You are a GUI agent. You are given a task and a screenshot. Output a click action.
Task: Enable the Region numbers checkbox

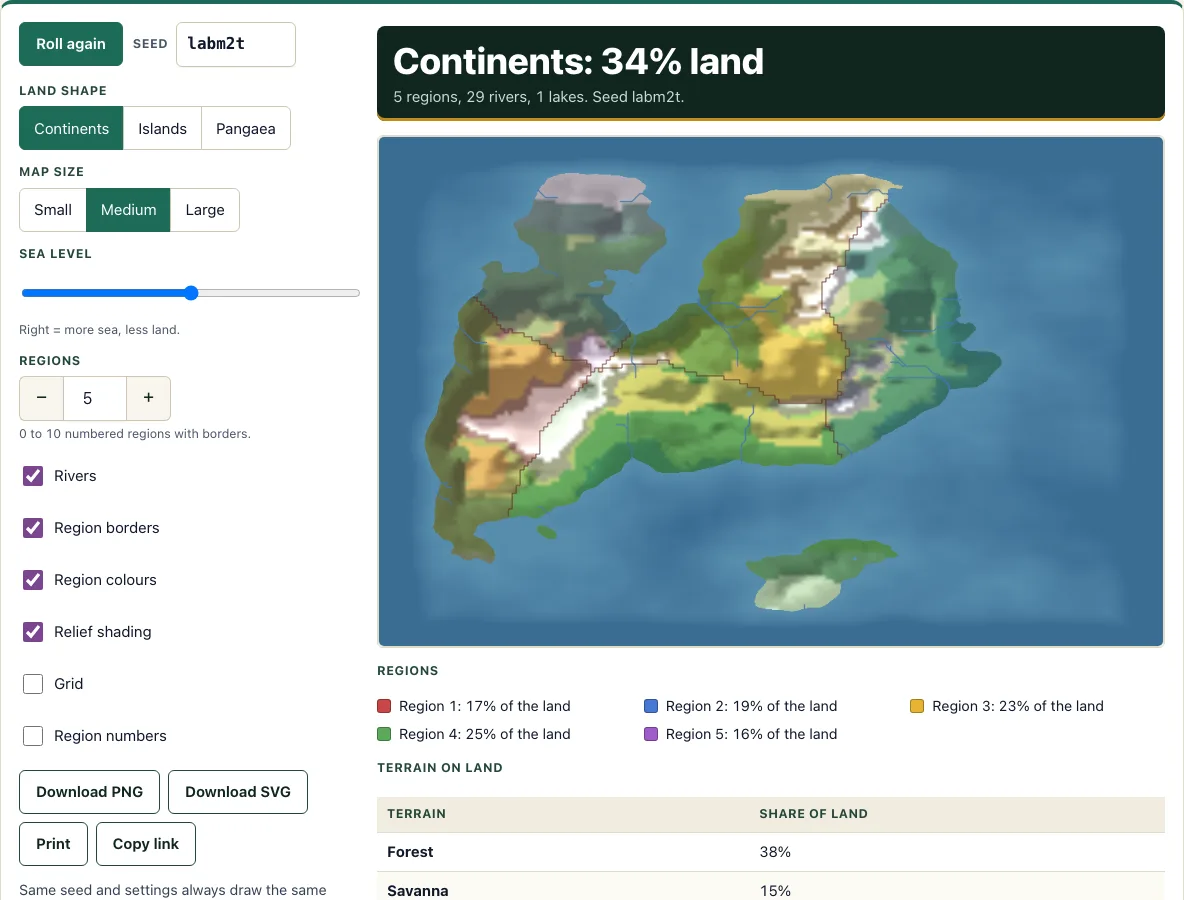pyautogui.click(x=33, y=736)
